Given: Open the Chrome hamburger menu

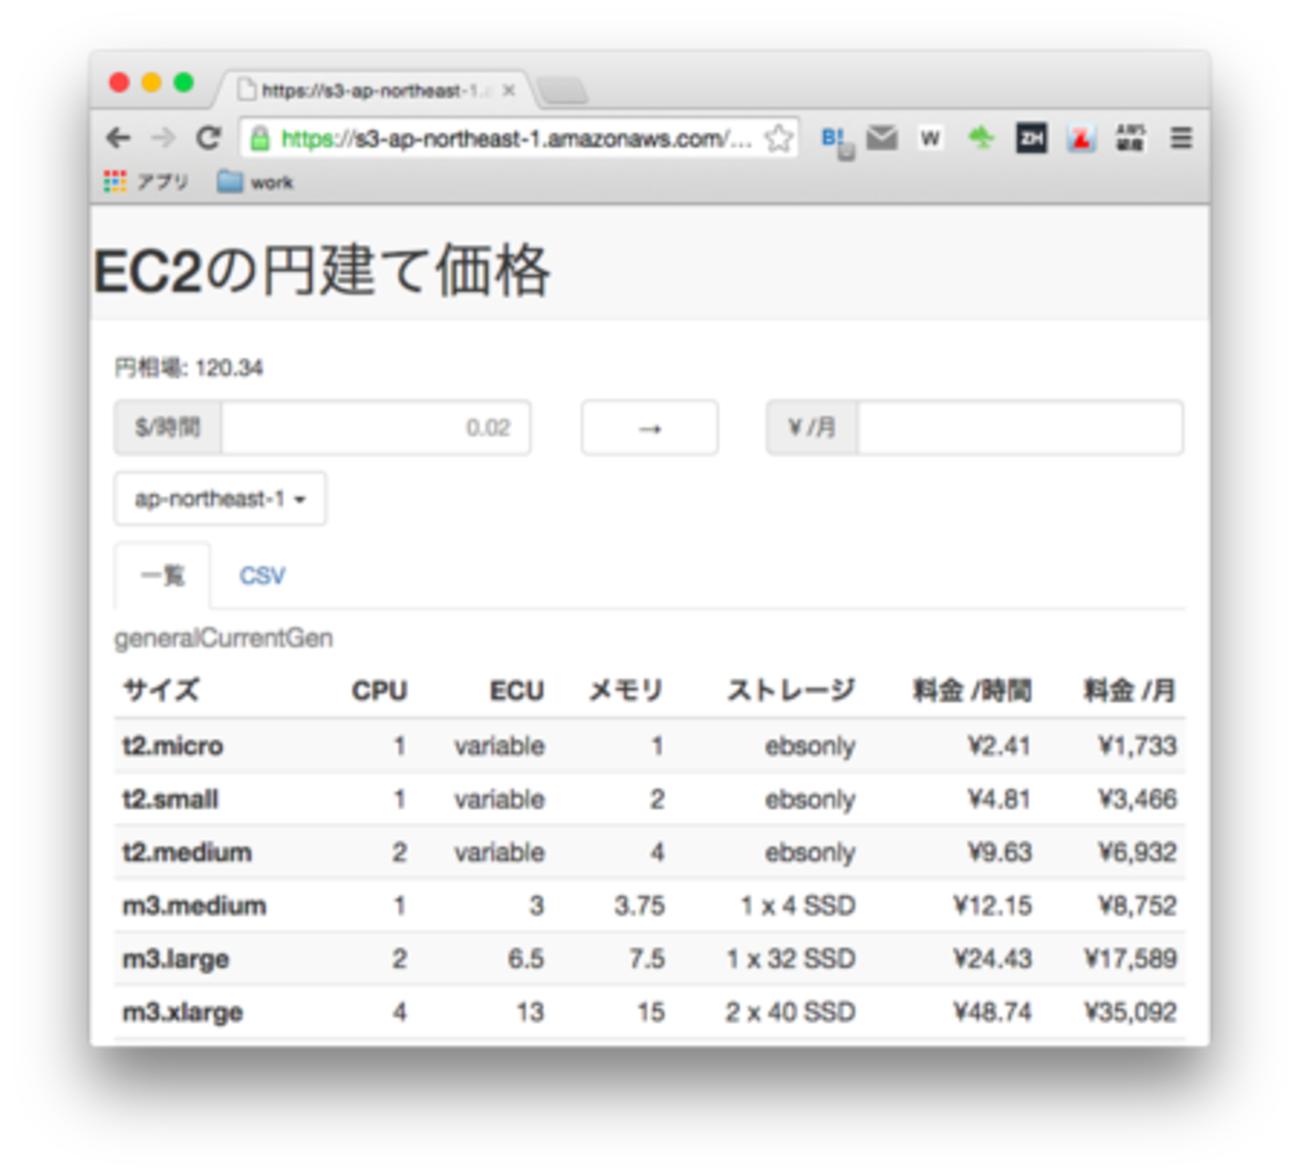Looking at the screenshot, I should (1181, 138).
